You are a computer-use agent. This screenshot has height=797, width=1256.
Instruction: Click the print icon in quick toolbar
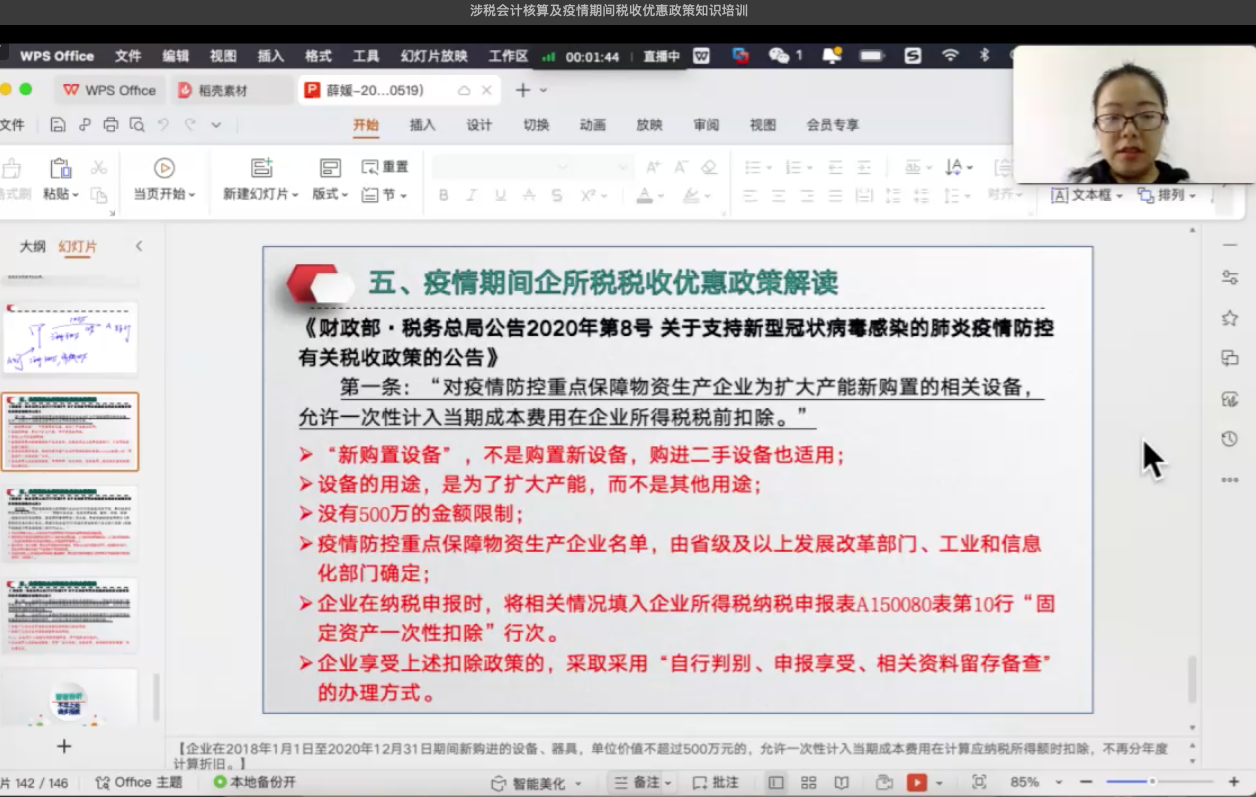click(111, 125)
